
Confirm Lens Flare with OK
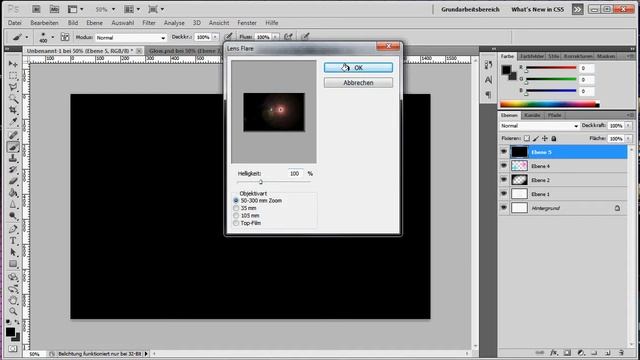point(358,68)
